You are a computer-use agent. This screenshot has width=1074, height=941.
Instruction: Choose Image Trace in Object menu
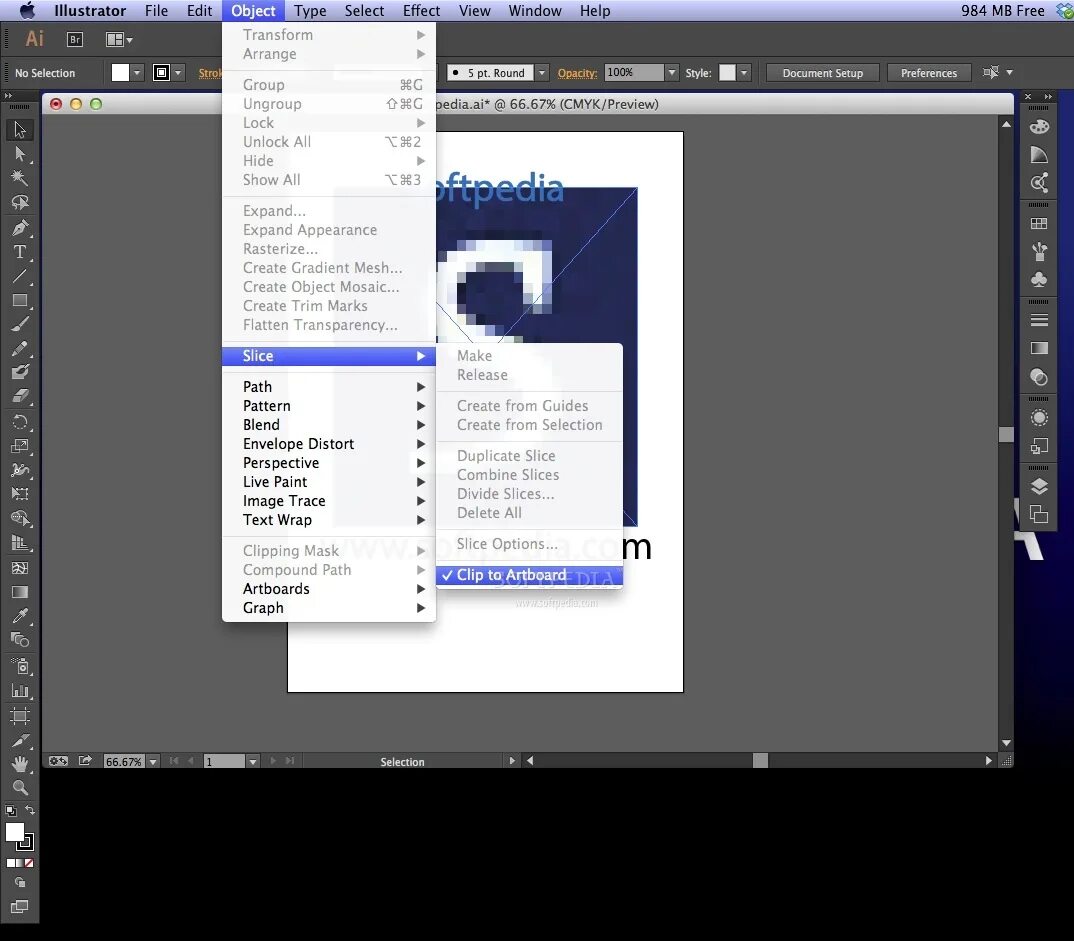click(x=329, y=501)
